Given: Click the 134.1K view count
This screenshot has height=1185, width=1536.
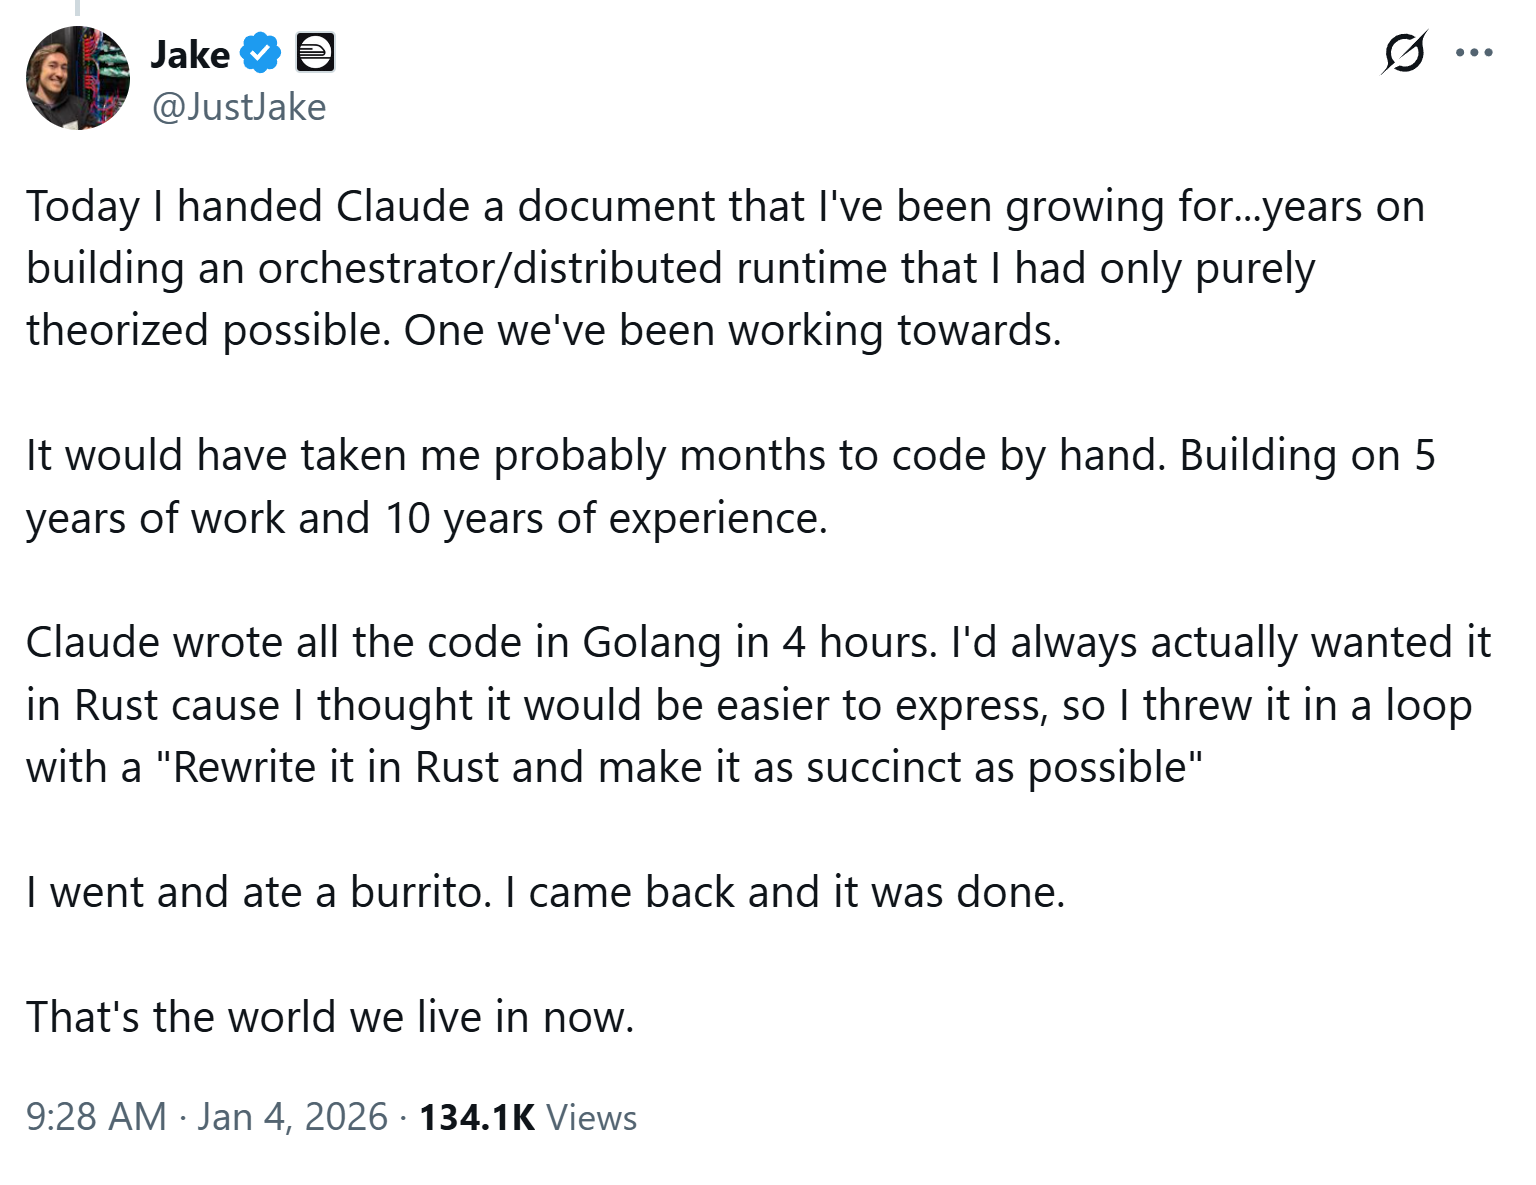Looking at the screenshot, I should pos(477,1117).
